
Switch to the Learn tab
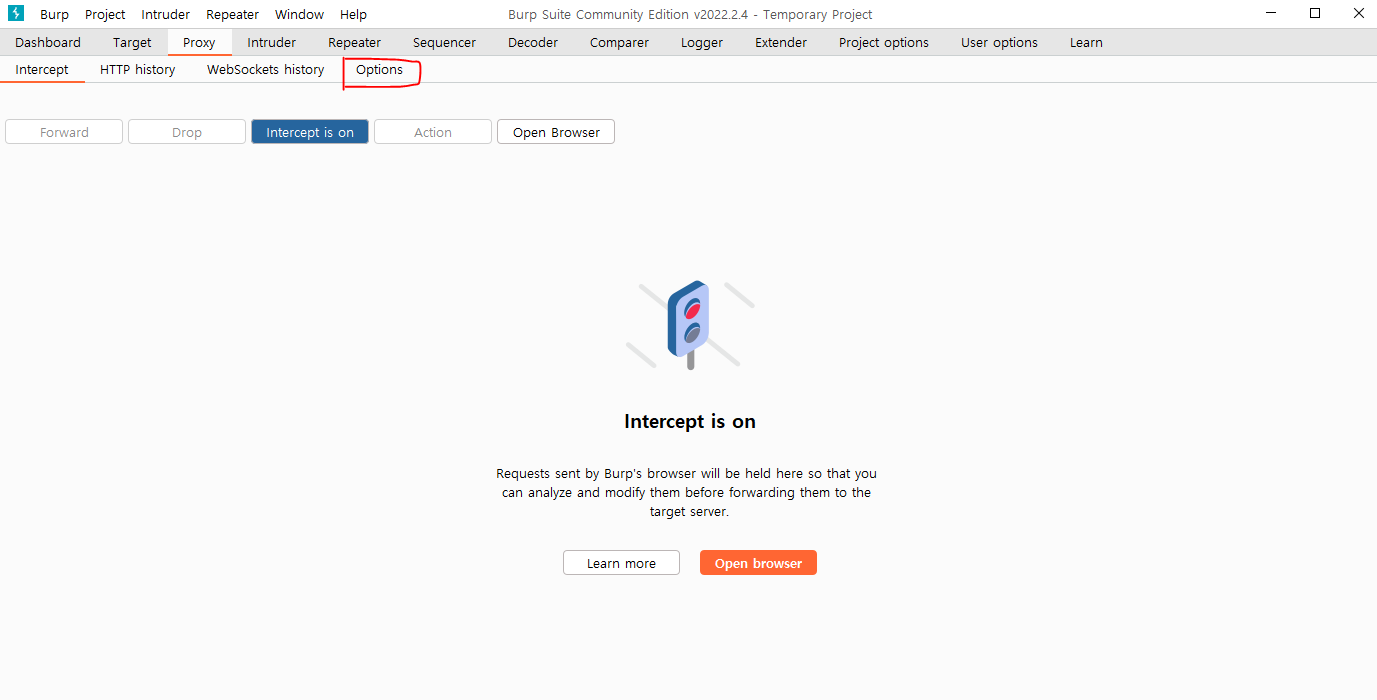(x=1086, y=42)
